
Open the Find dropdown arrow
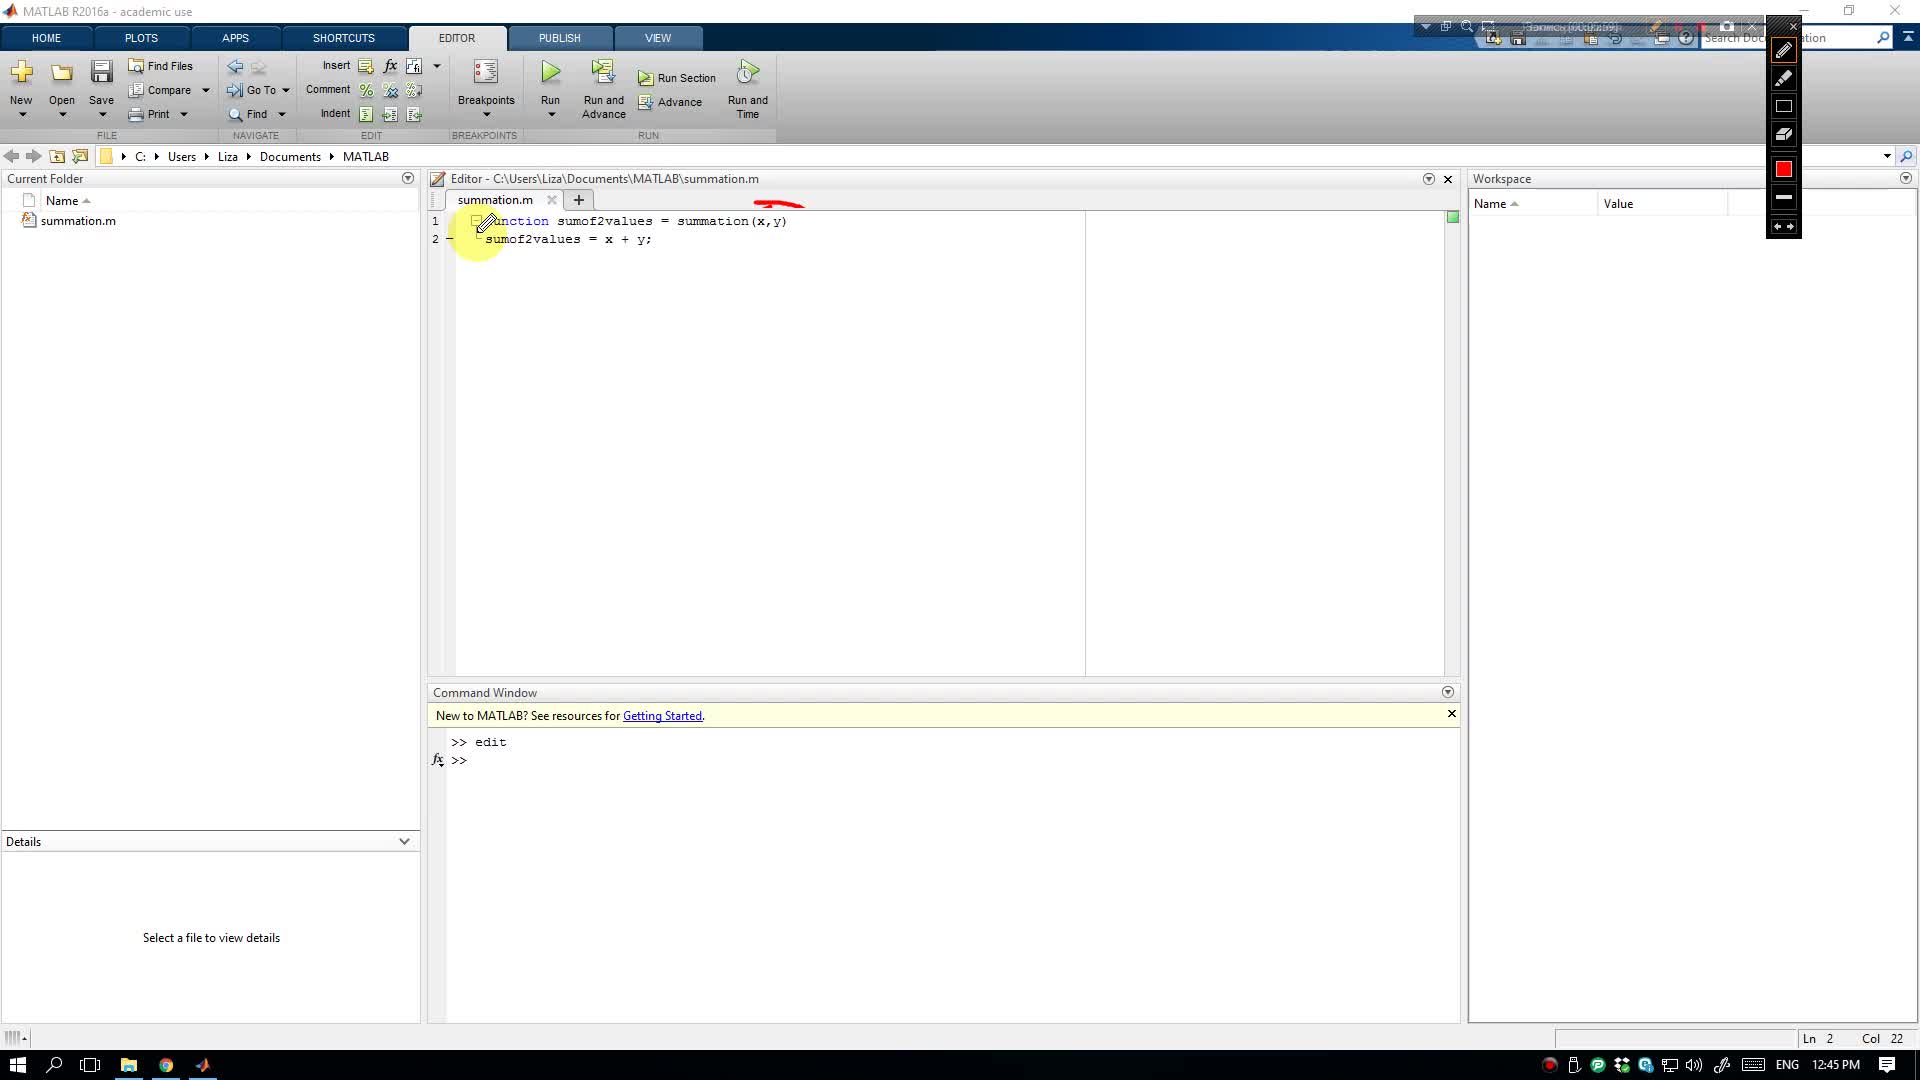282,114
